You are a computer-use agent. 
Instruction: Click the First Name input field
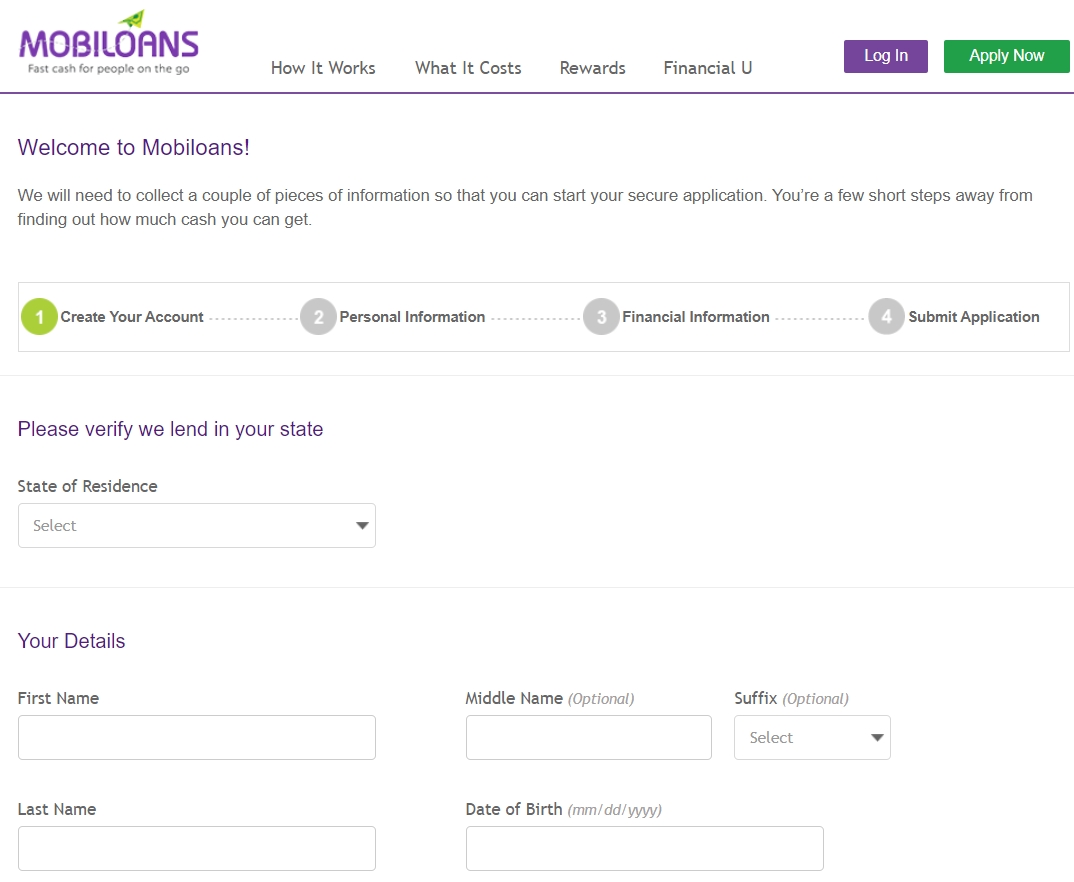(x=196, y=737)
